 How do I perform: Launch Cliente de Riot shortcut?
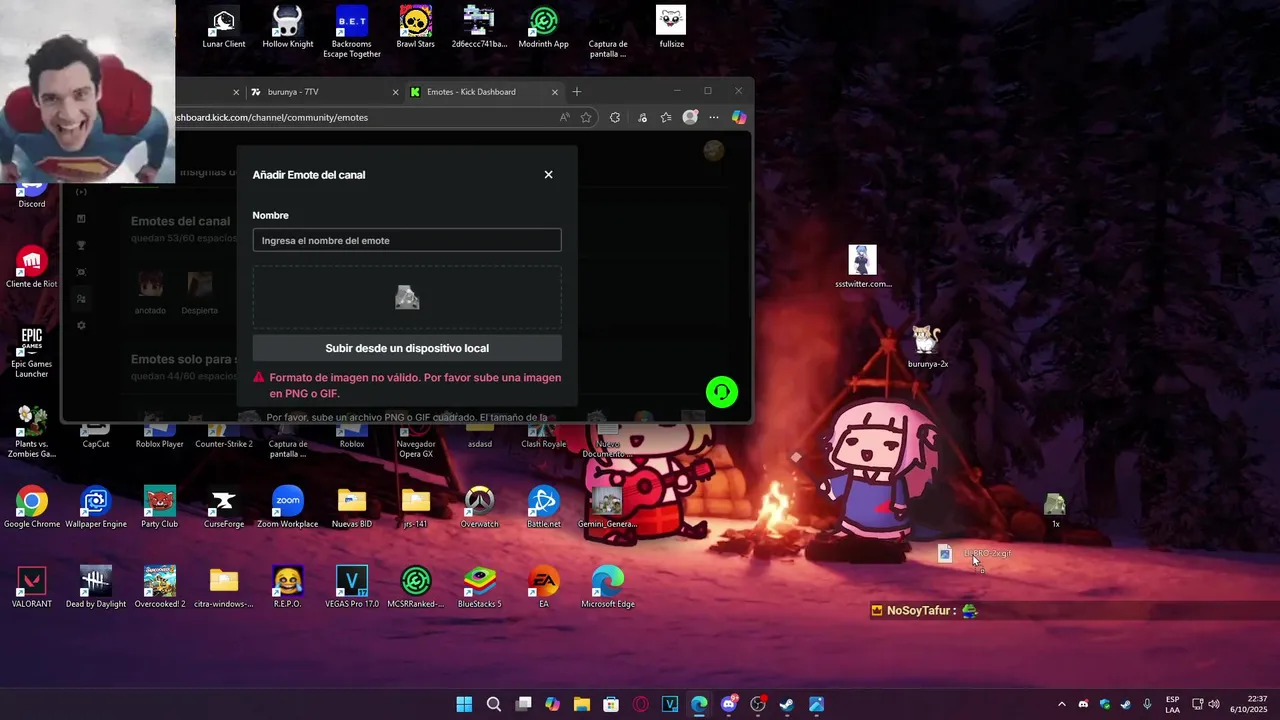pyautogui.click(x=32, y=267)
